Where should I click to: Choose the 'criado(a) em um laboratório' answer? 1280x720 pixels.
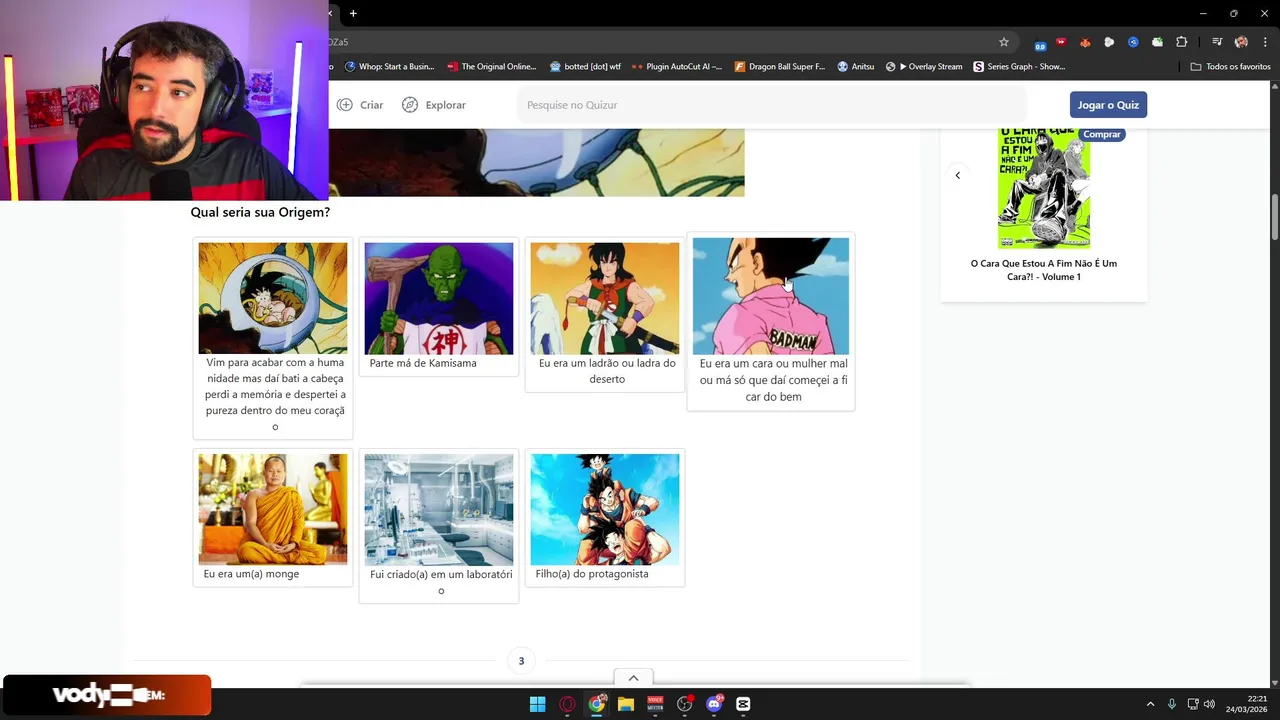click(439, 526)
